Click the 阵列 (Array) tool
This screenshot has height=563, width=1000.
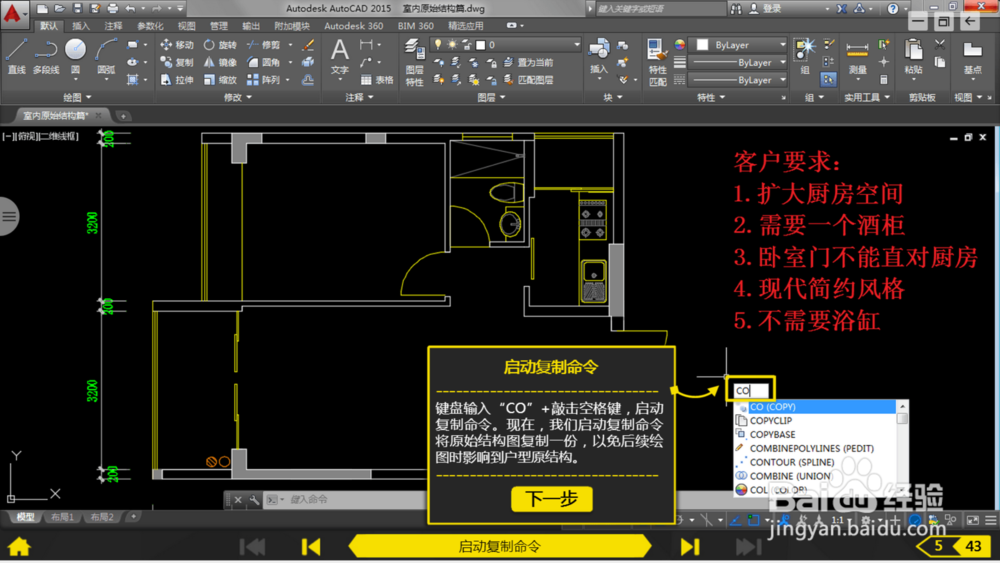click(x=263, y=80)
